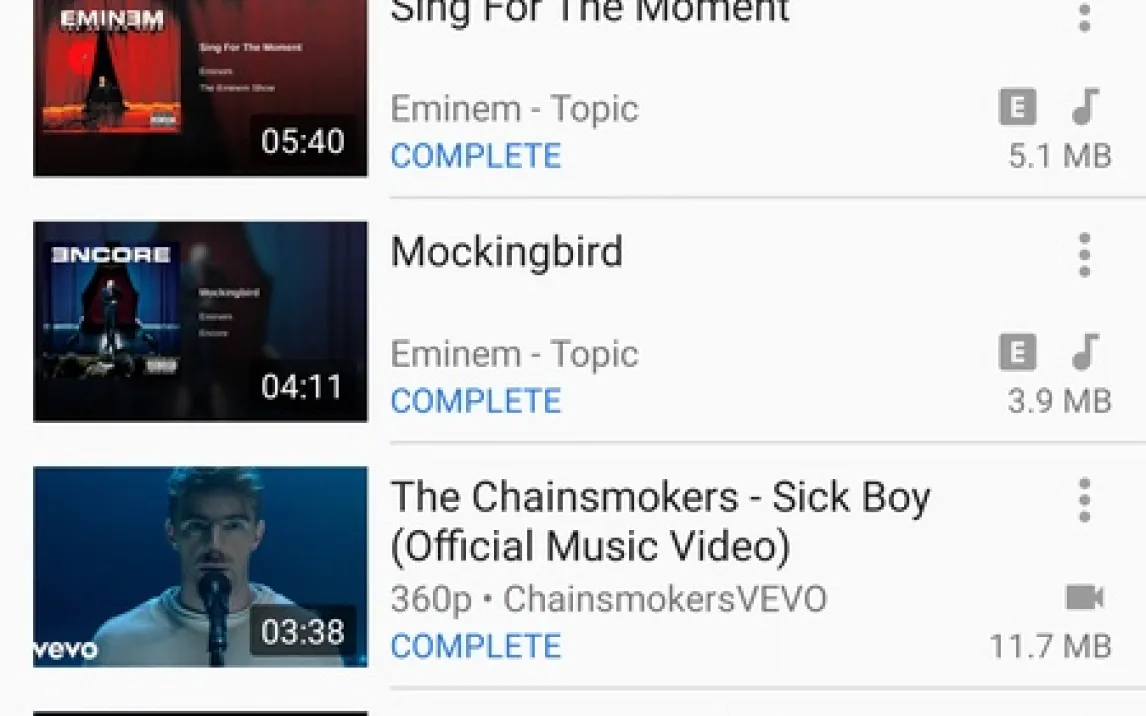
Task: Tap COMPLETE status under Mockingbird
Action: click(476, 401)
